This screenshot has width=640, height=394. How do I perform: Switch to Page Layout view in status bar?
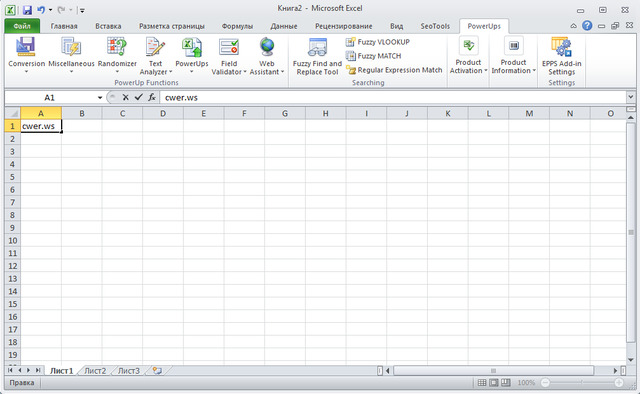[494, 383]
